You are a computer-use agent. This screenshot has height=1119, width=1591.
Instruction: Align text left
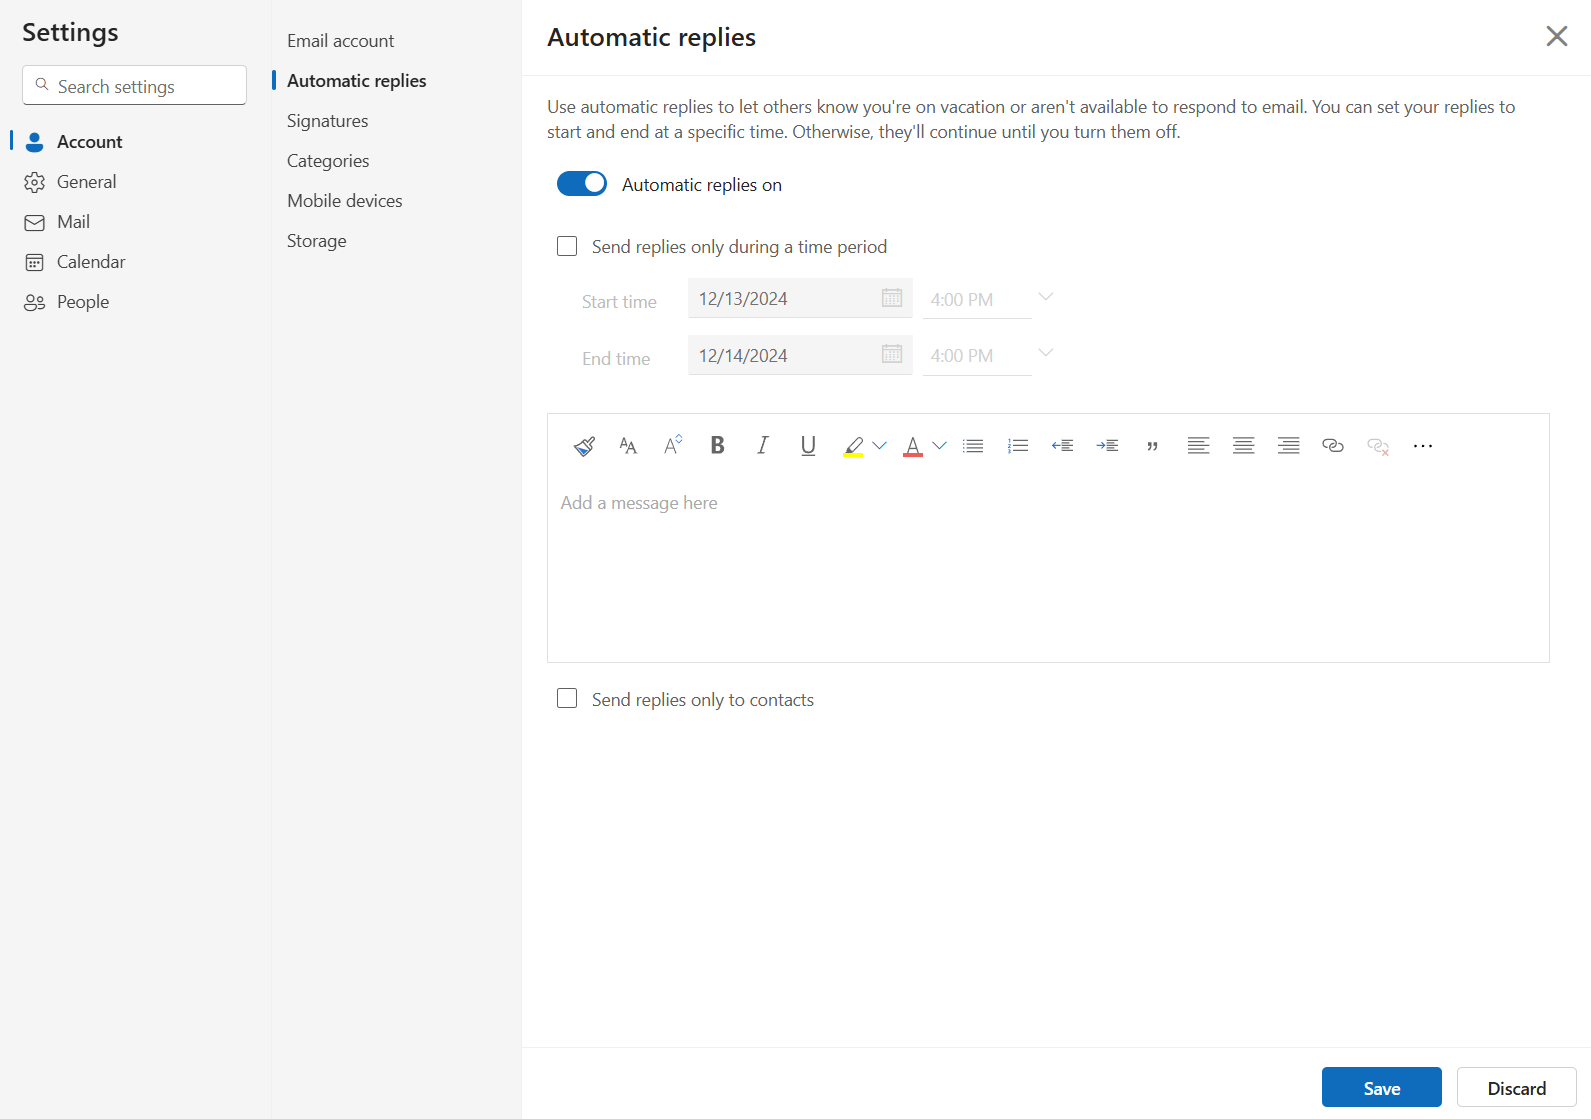pos(1198,446)
